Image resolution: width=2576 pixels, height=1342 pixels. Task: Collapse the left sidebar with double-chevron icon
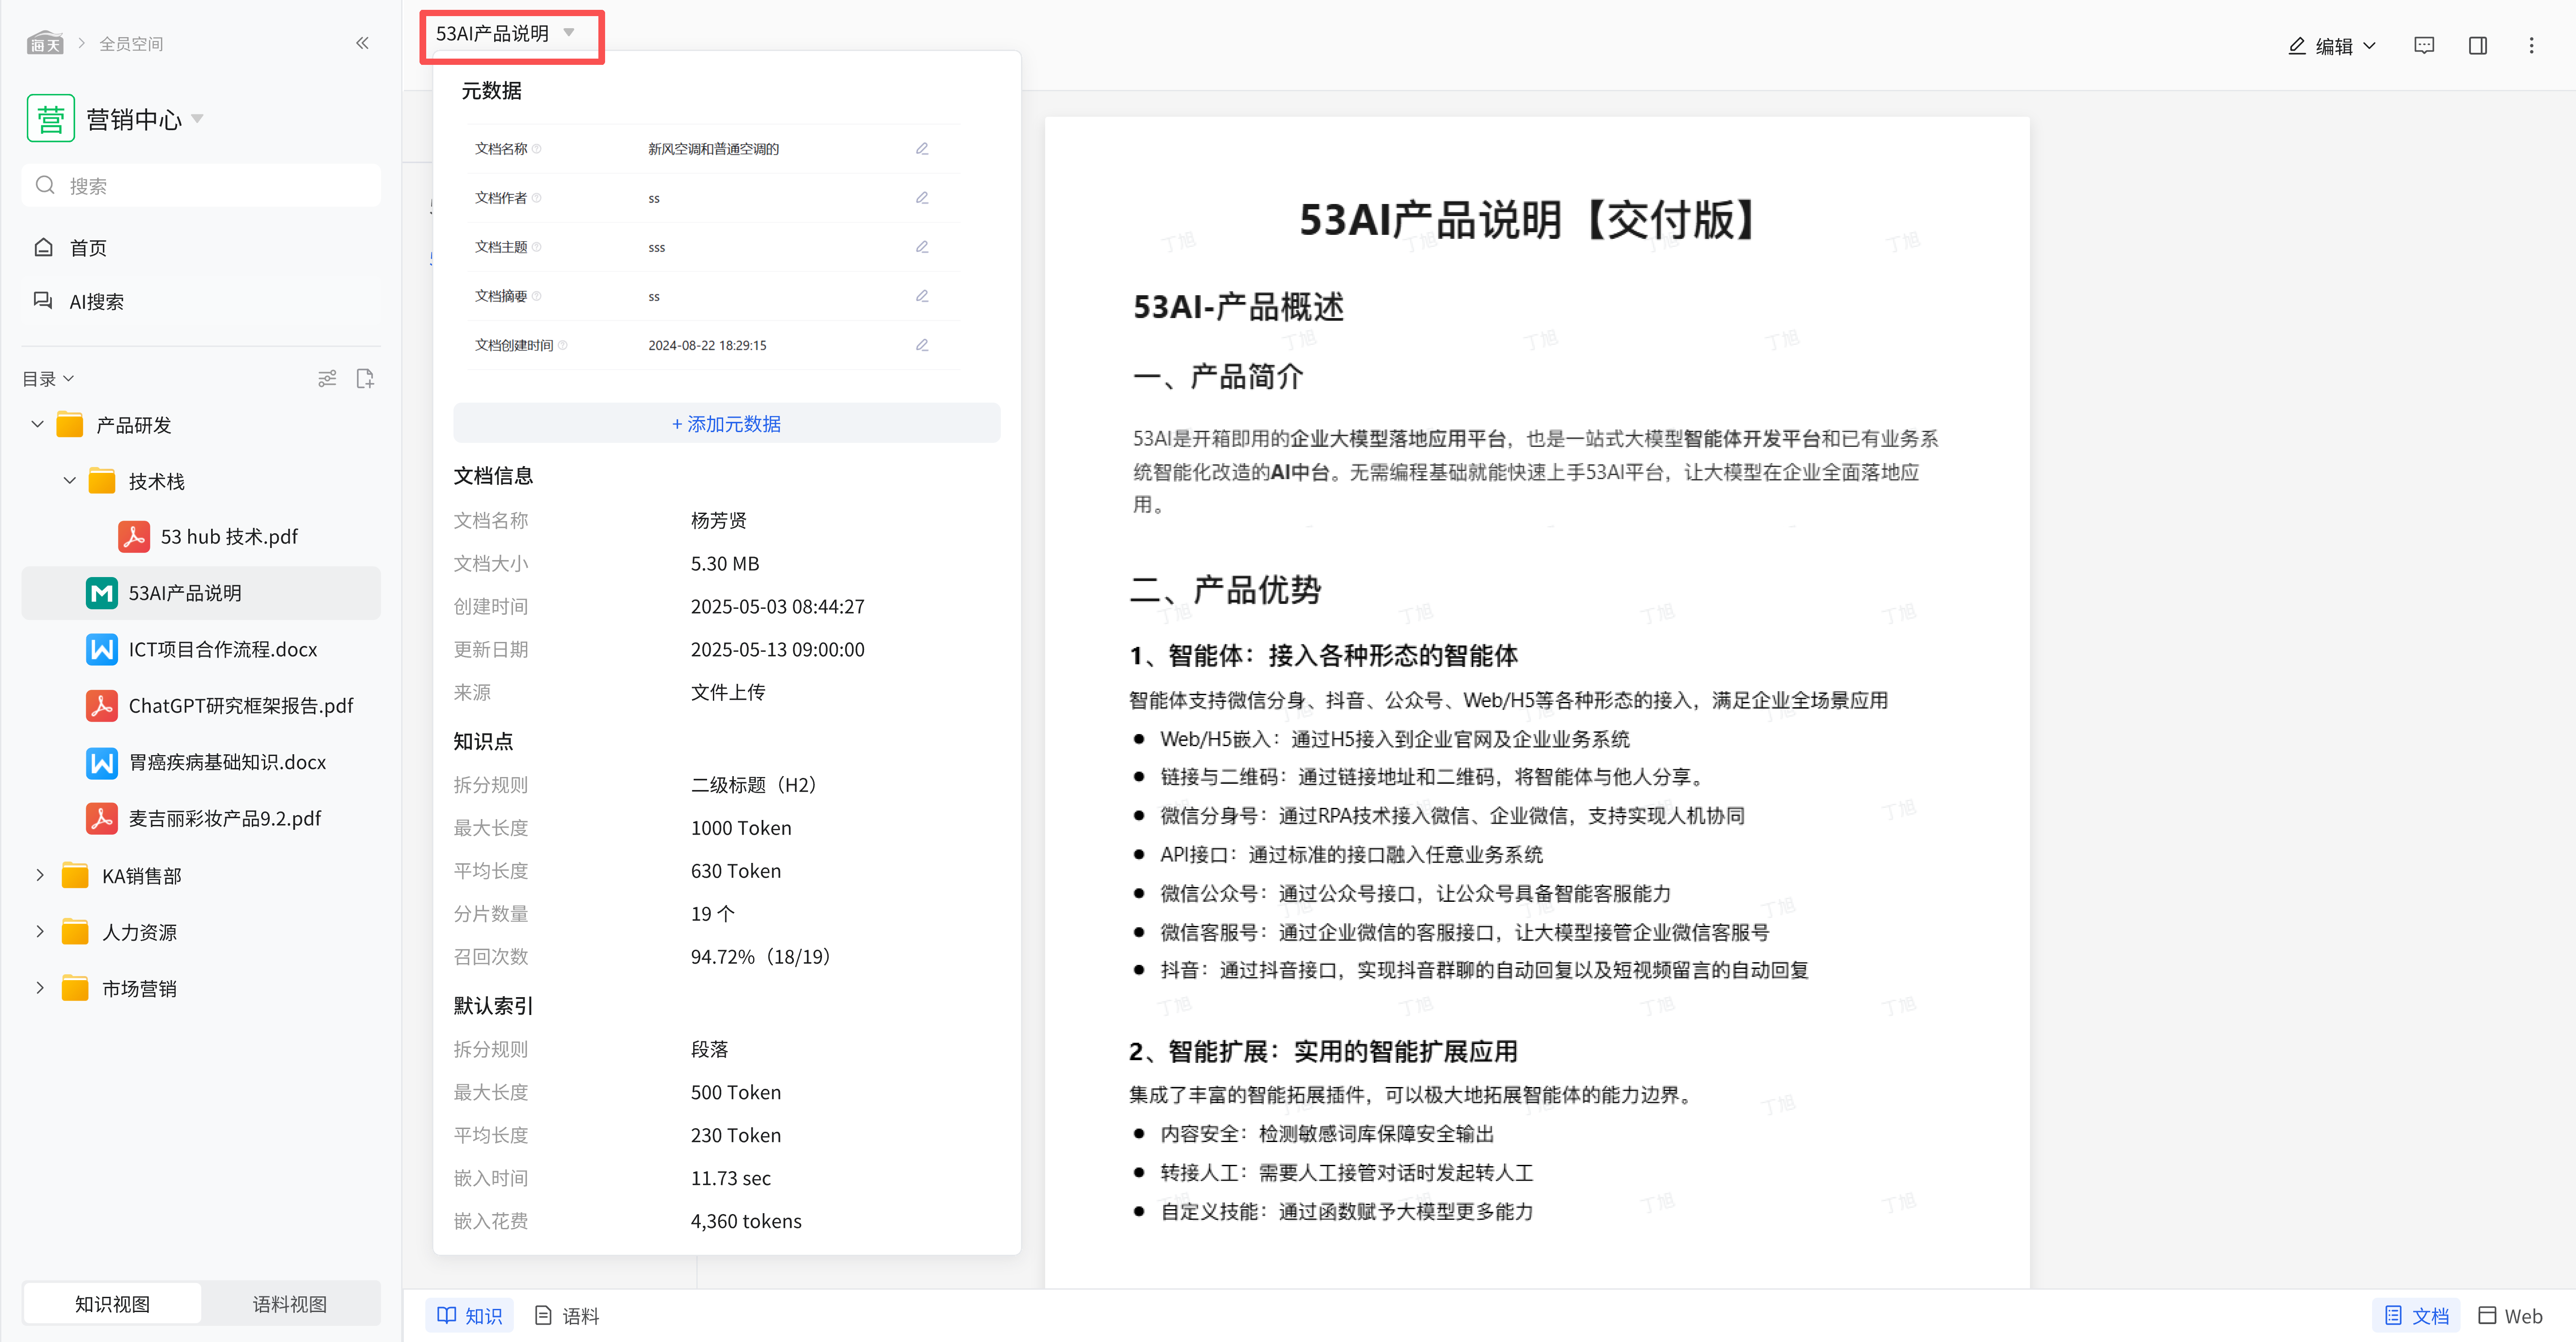pos(362,43)
